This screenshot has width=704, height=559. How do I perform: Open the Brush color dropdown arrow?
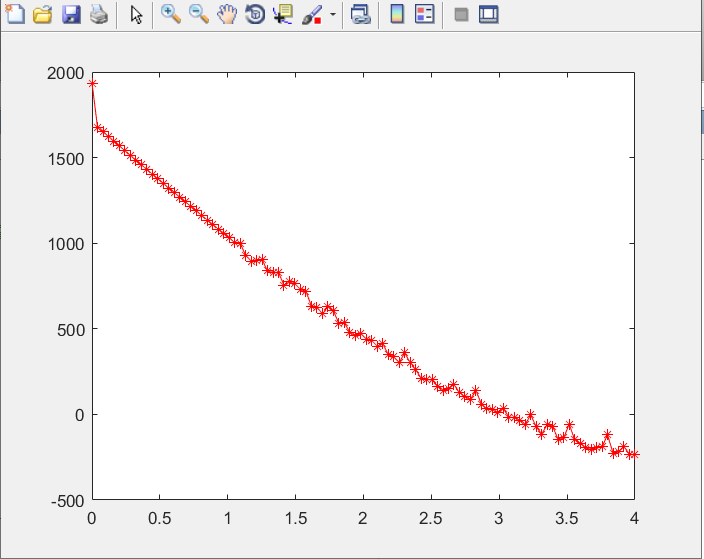[x=333, y=14]
